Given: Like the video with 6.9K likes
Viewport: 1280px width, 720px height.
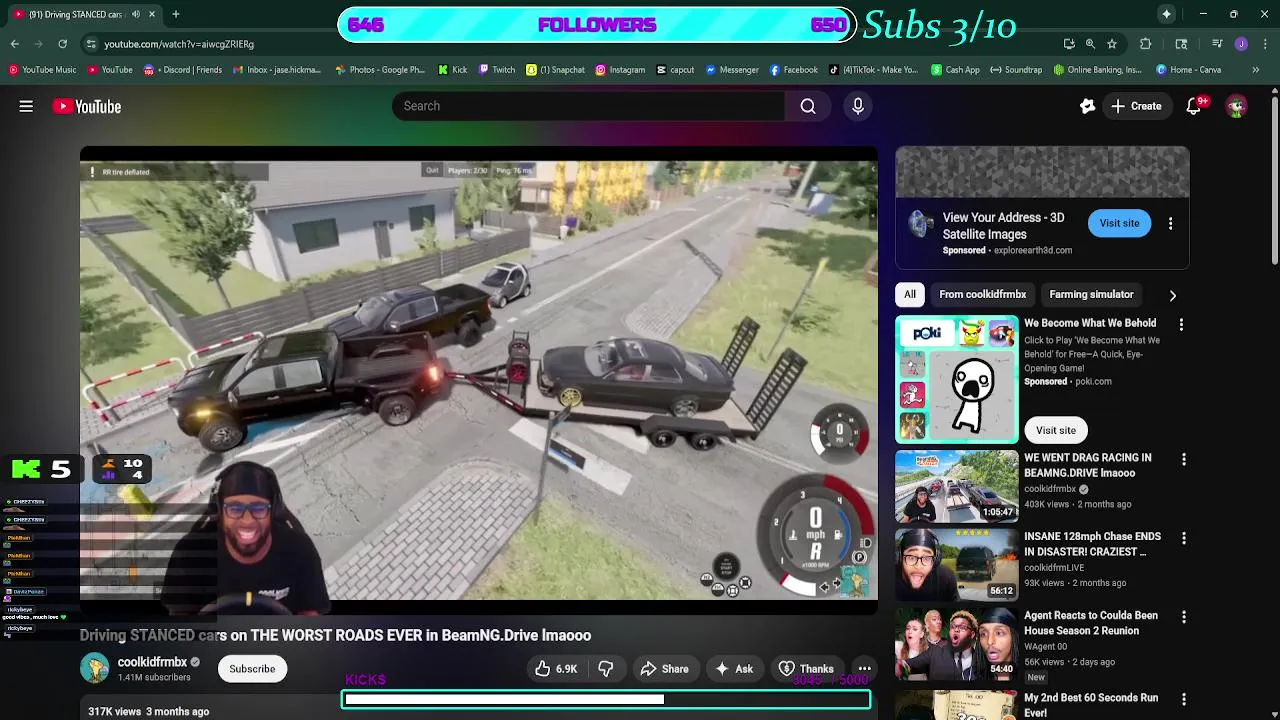Looking at the screenshot, I should [556, 669].
